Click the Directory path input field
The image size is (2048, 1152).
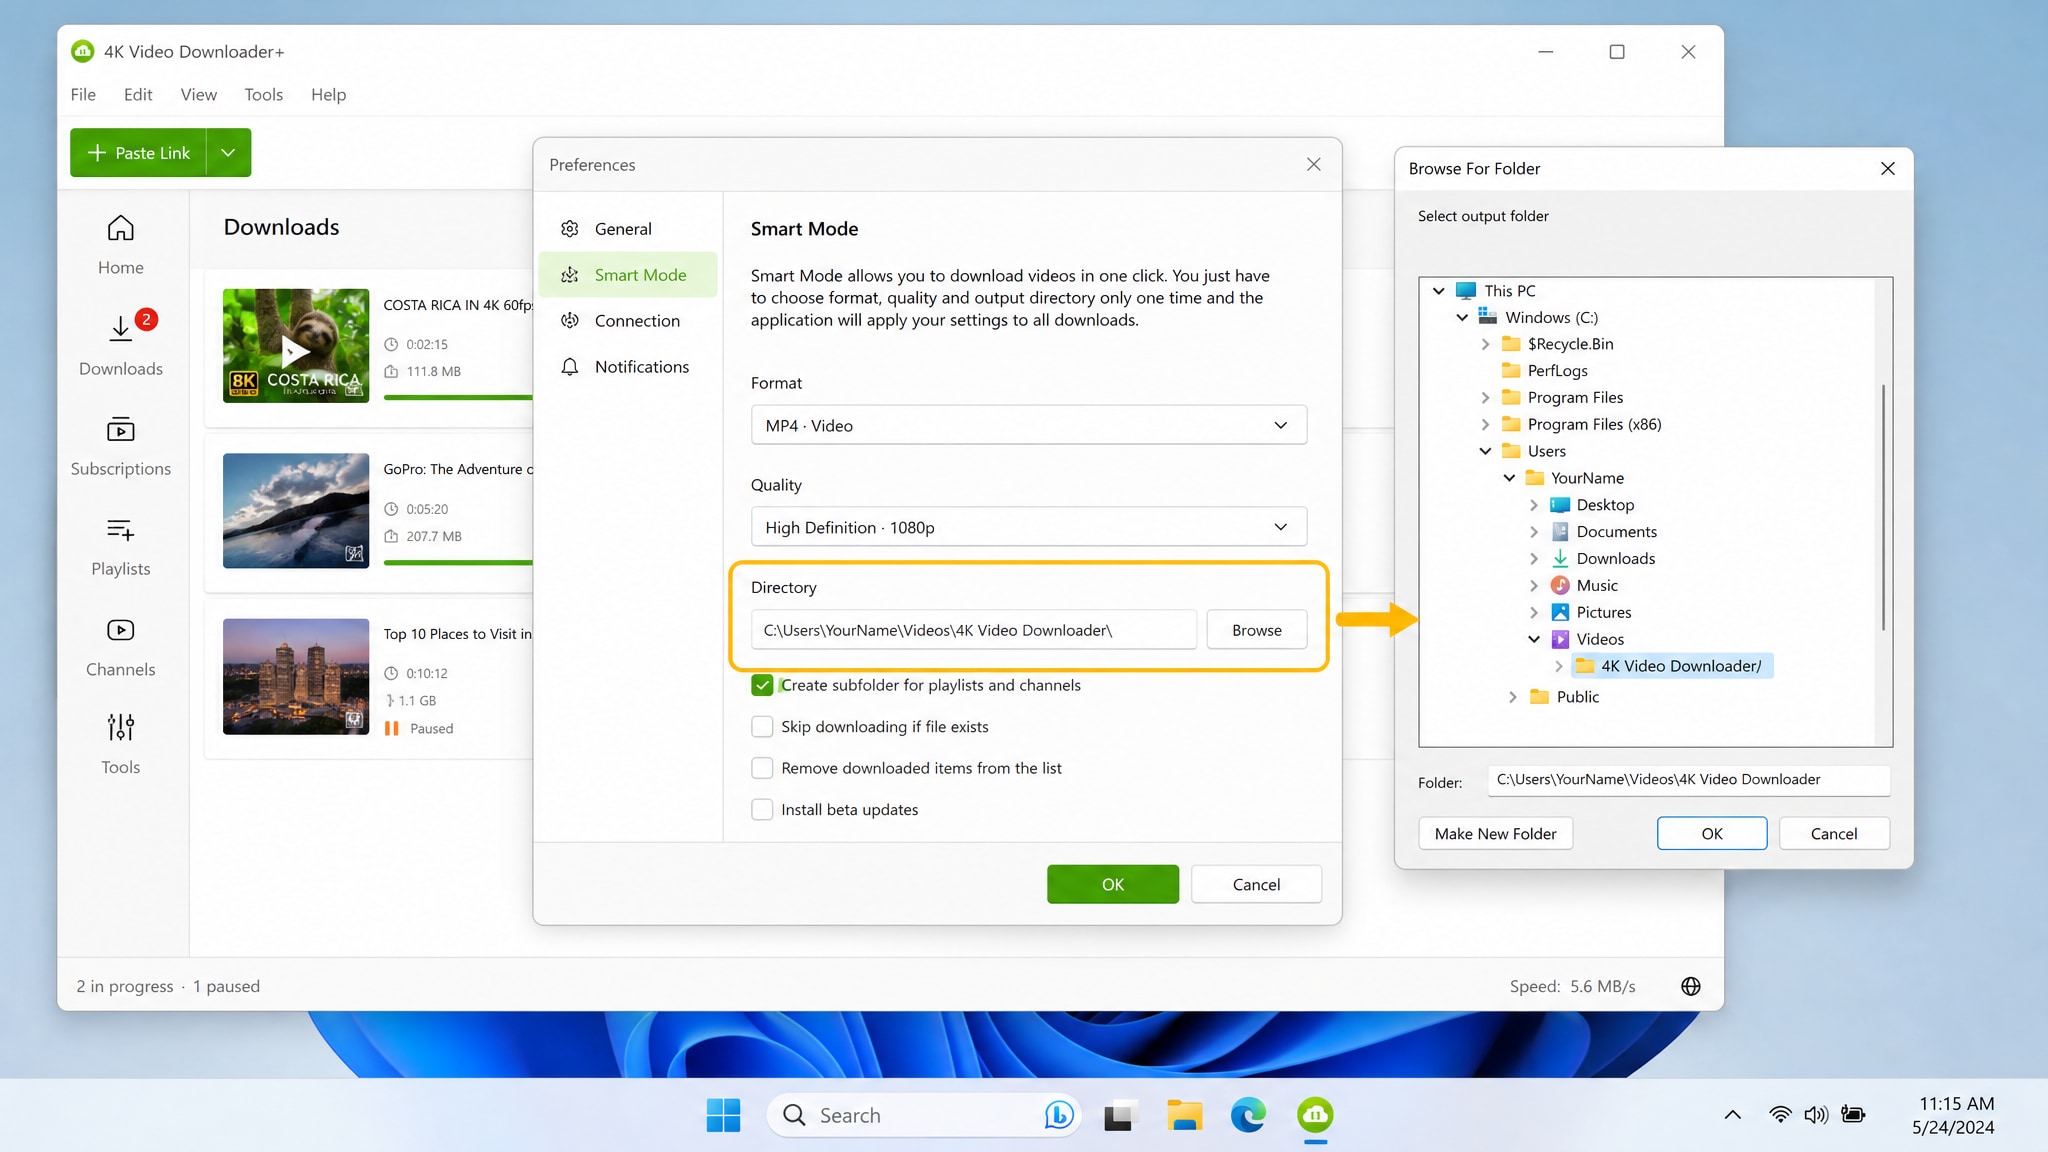click(973, 630)
